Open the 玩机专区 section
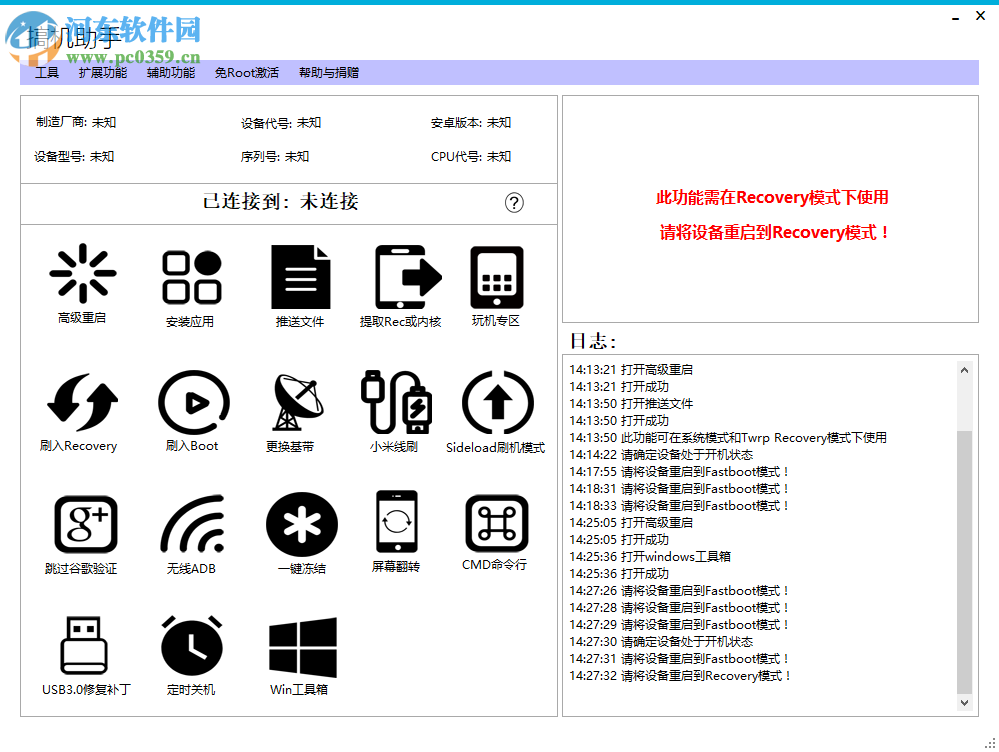The height and width of the screenshot is (752, 999). [496, 286]
